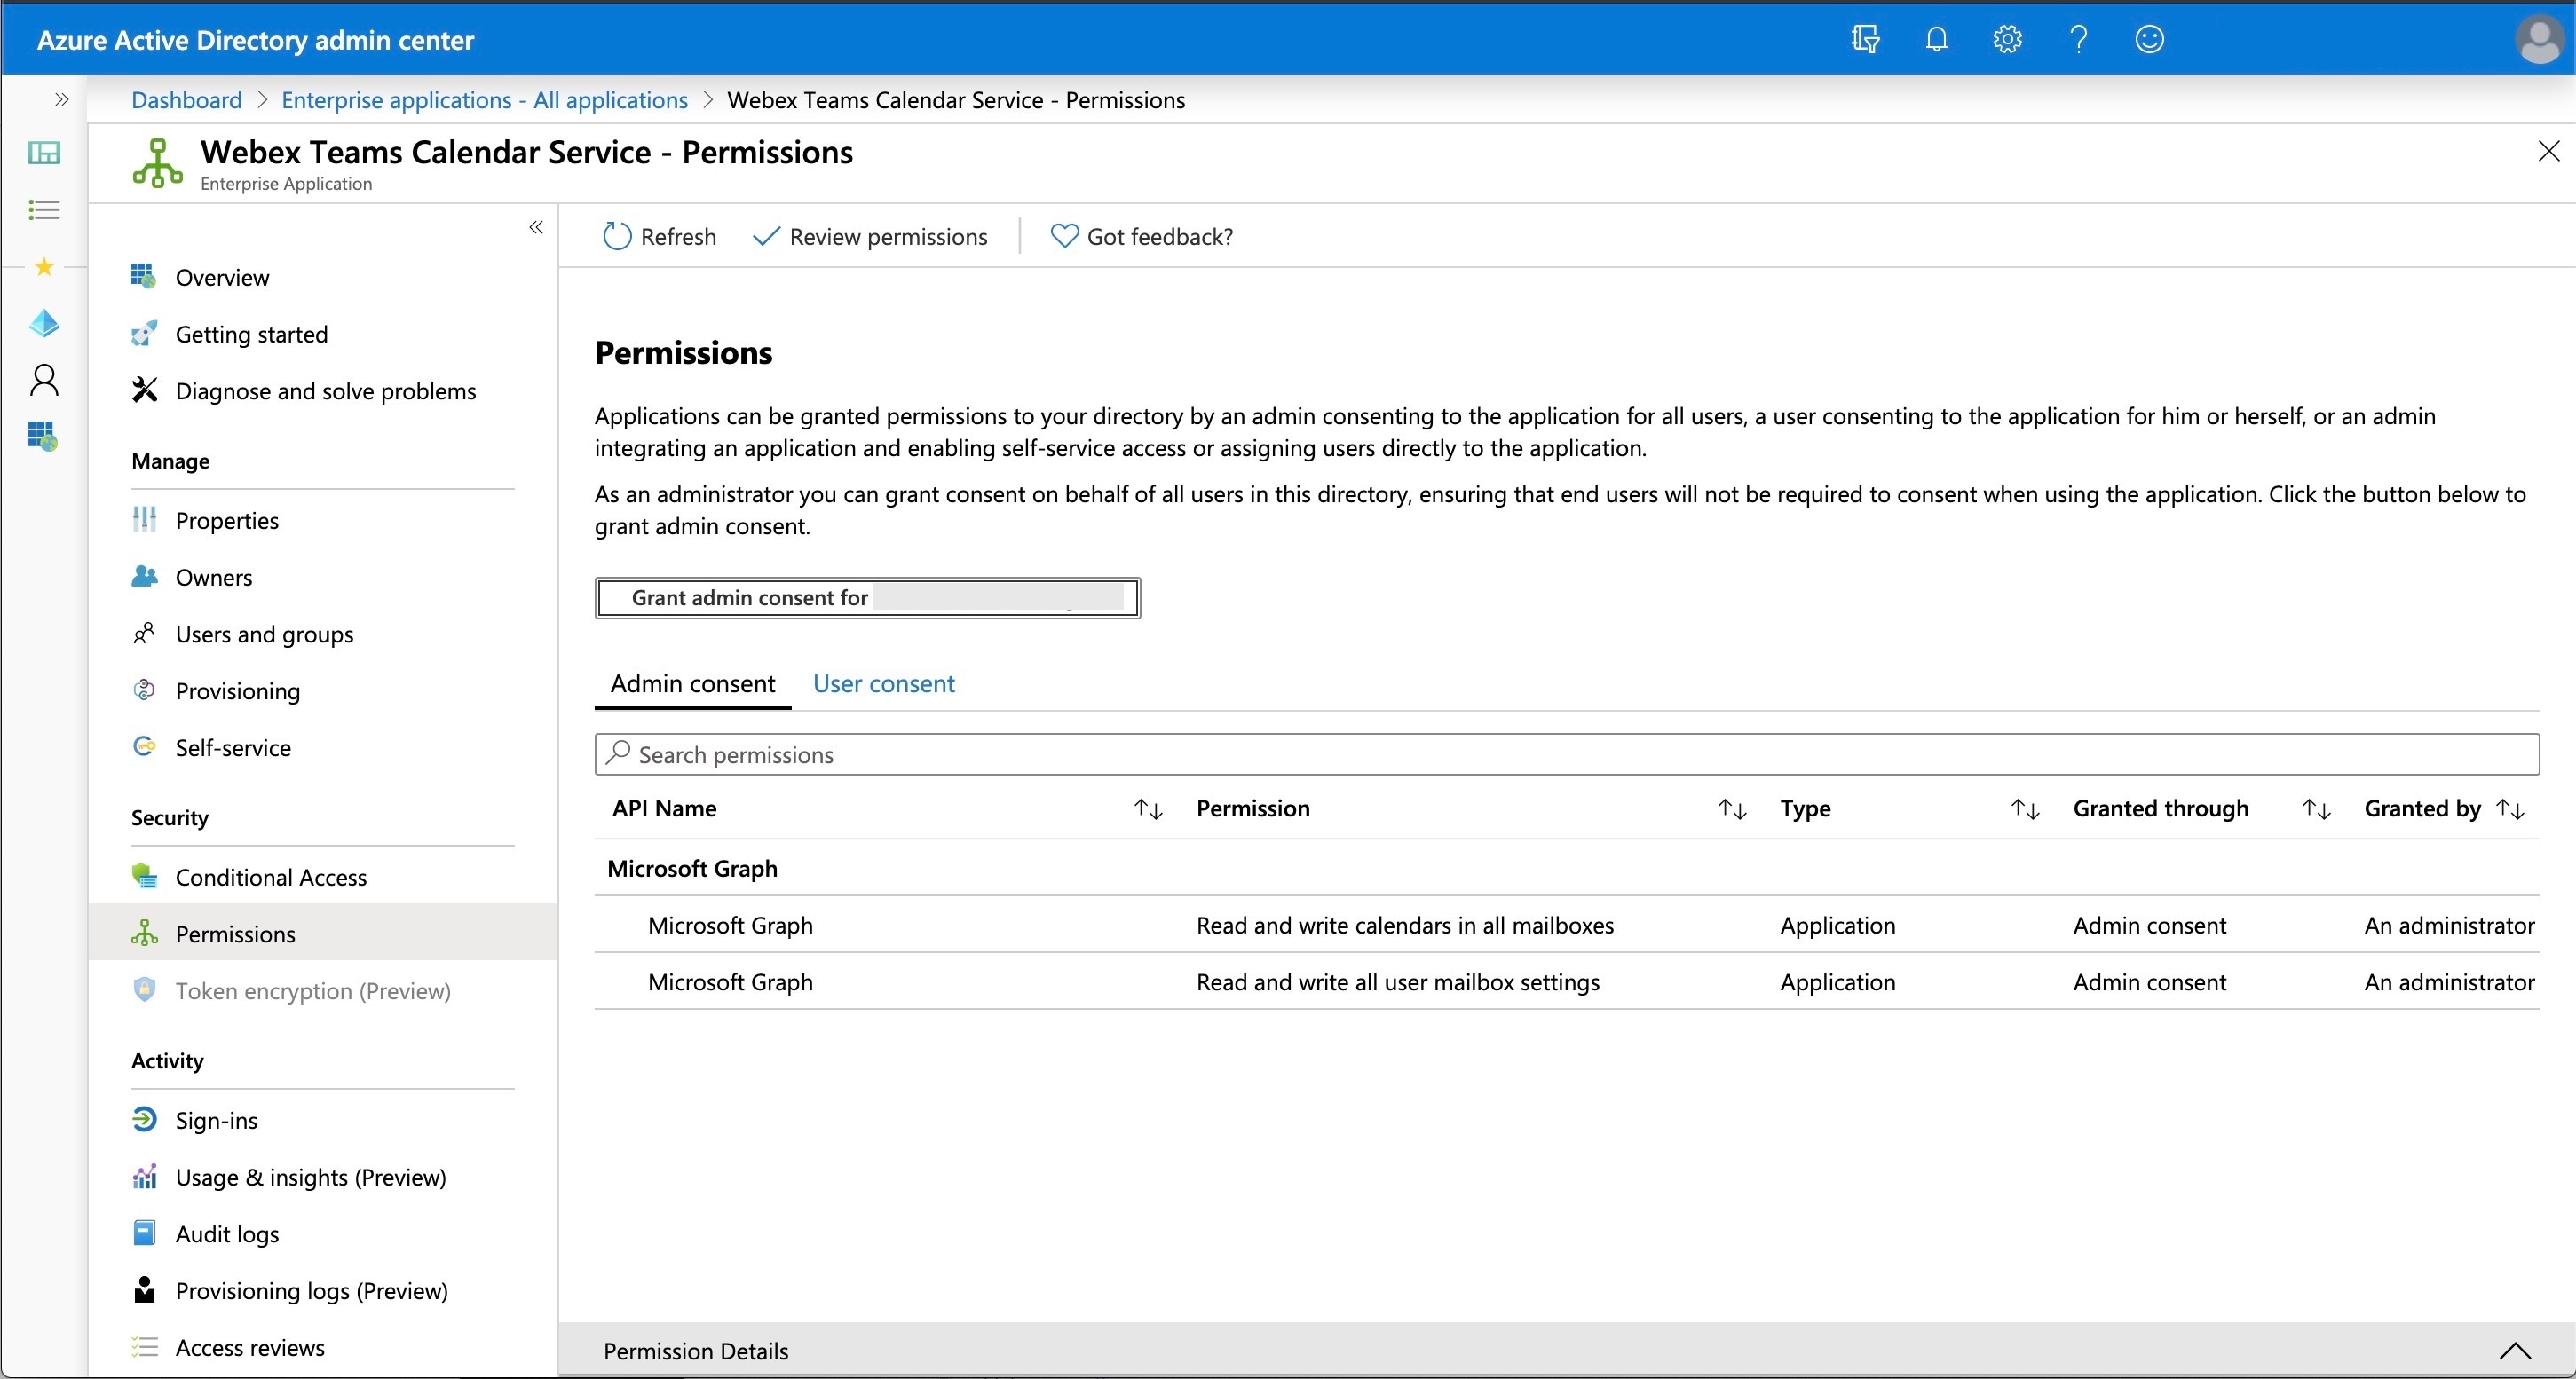This screenshot has width=2576, height=1379.
Task: Open Azure Active Directory diamond icon
Action: [x=44, y=323]
